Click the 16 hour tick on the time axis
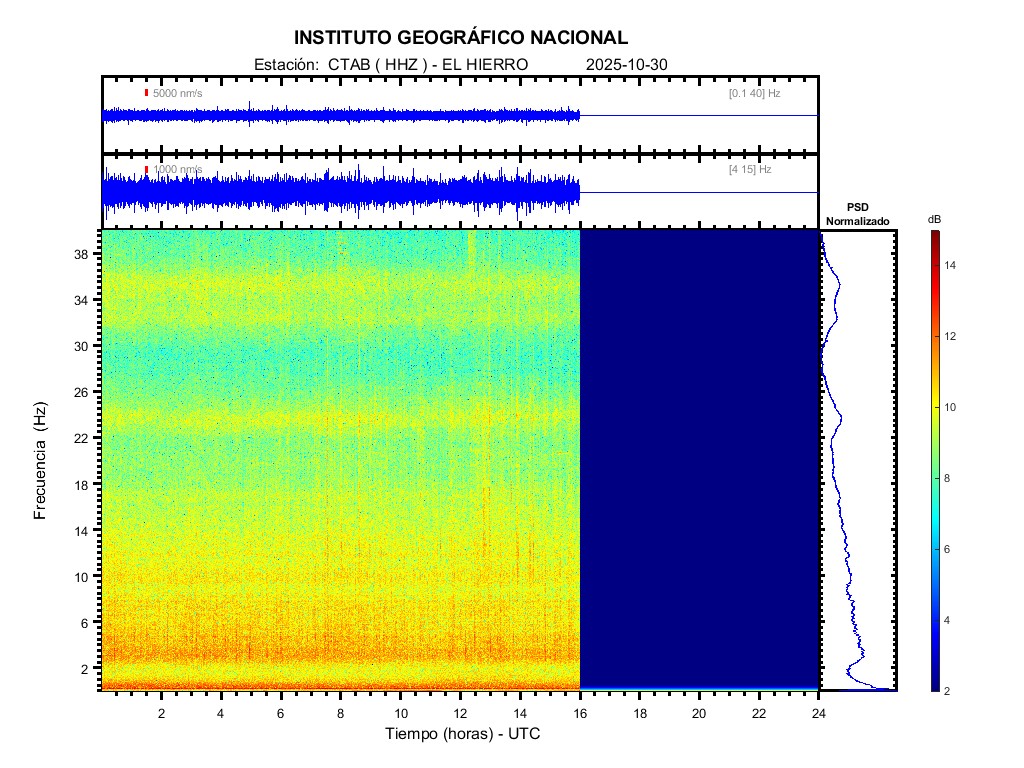This screenshot has width=1024, height=768. pyautogui.click(x=580, y=712)
